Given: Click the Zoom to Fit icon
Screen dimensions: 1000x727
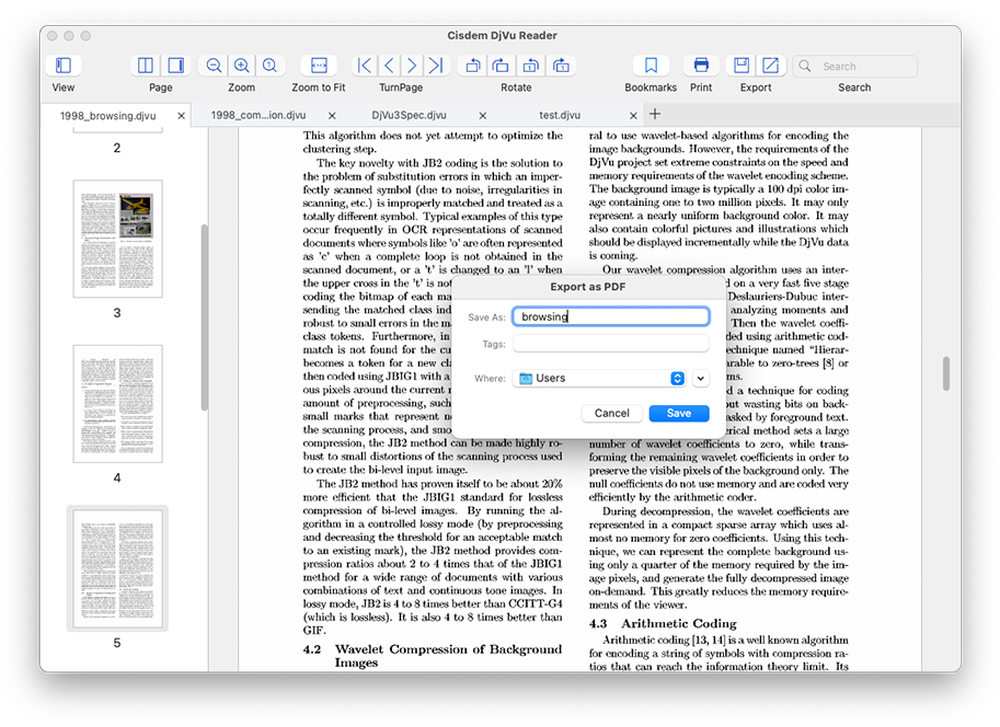Looking at the screenshot, I should click(318, 65).
